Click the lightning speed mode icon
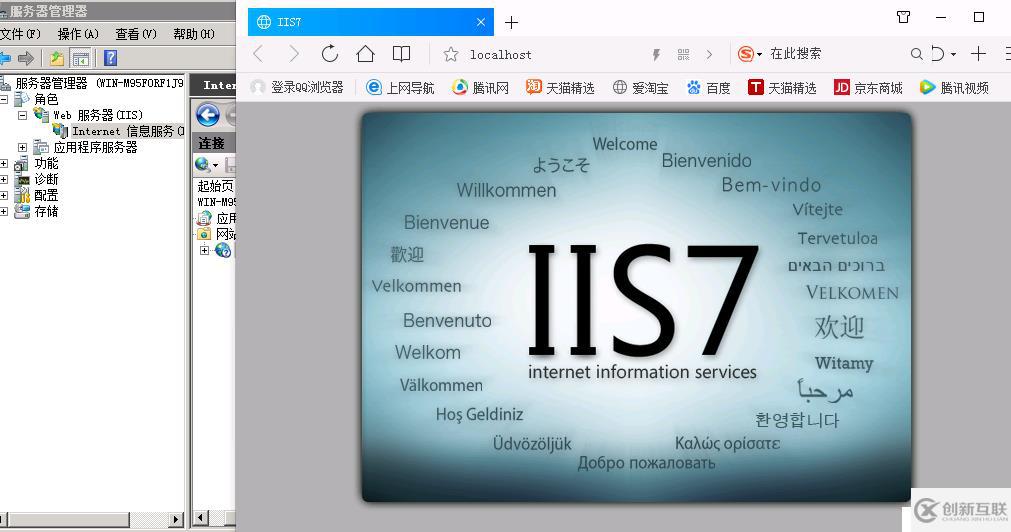The image size is (1011, 532). point(656,55)
